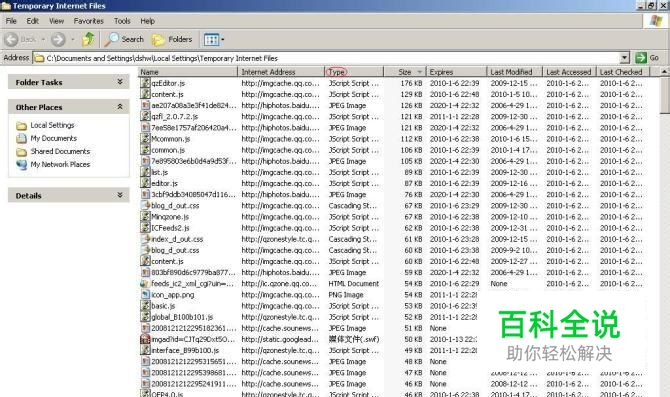This screenshot has height=397, width=670.
Task: Select the interface_B99b100.js file icon
Action: click(145, 350)
